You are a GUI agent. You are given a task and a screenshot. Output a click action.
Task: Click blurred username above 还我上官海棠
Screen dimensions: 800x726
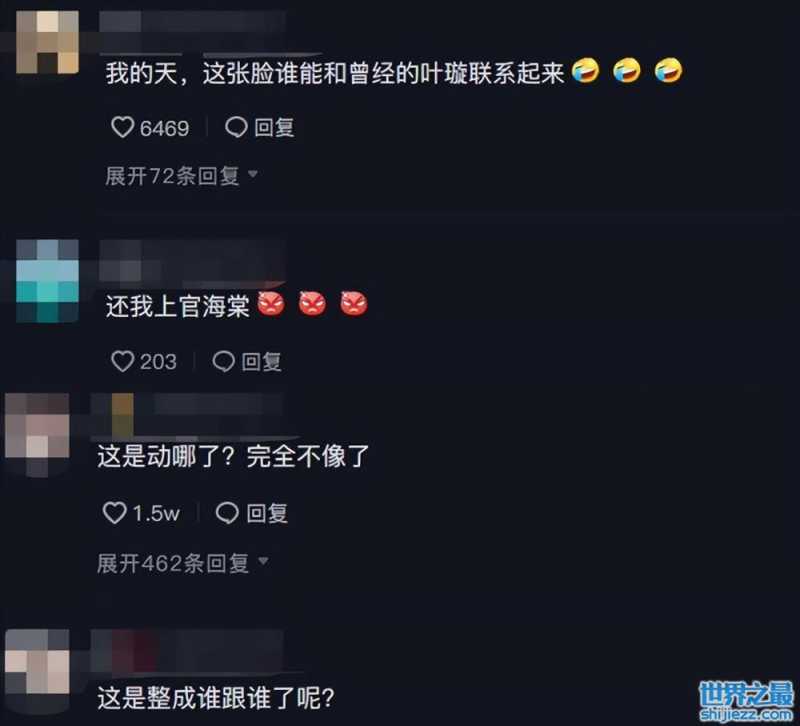point(191,261)
